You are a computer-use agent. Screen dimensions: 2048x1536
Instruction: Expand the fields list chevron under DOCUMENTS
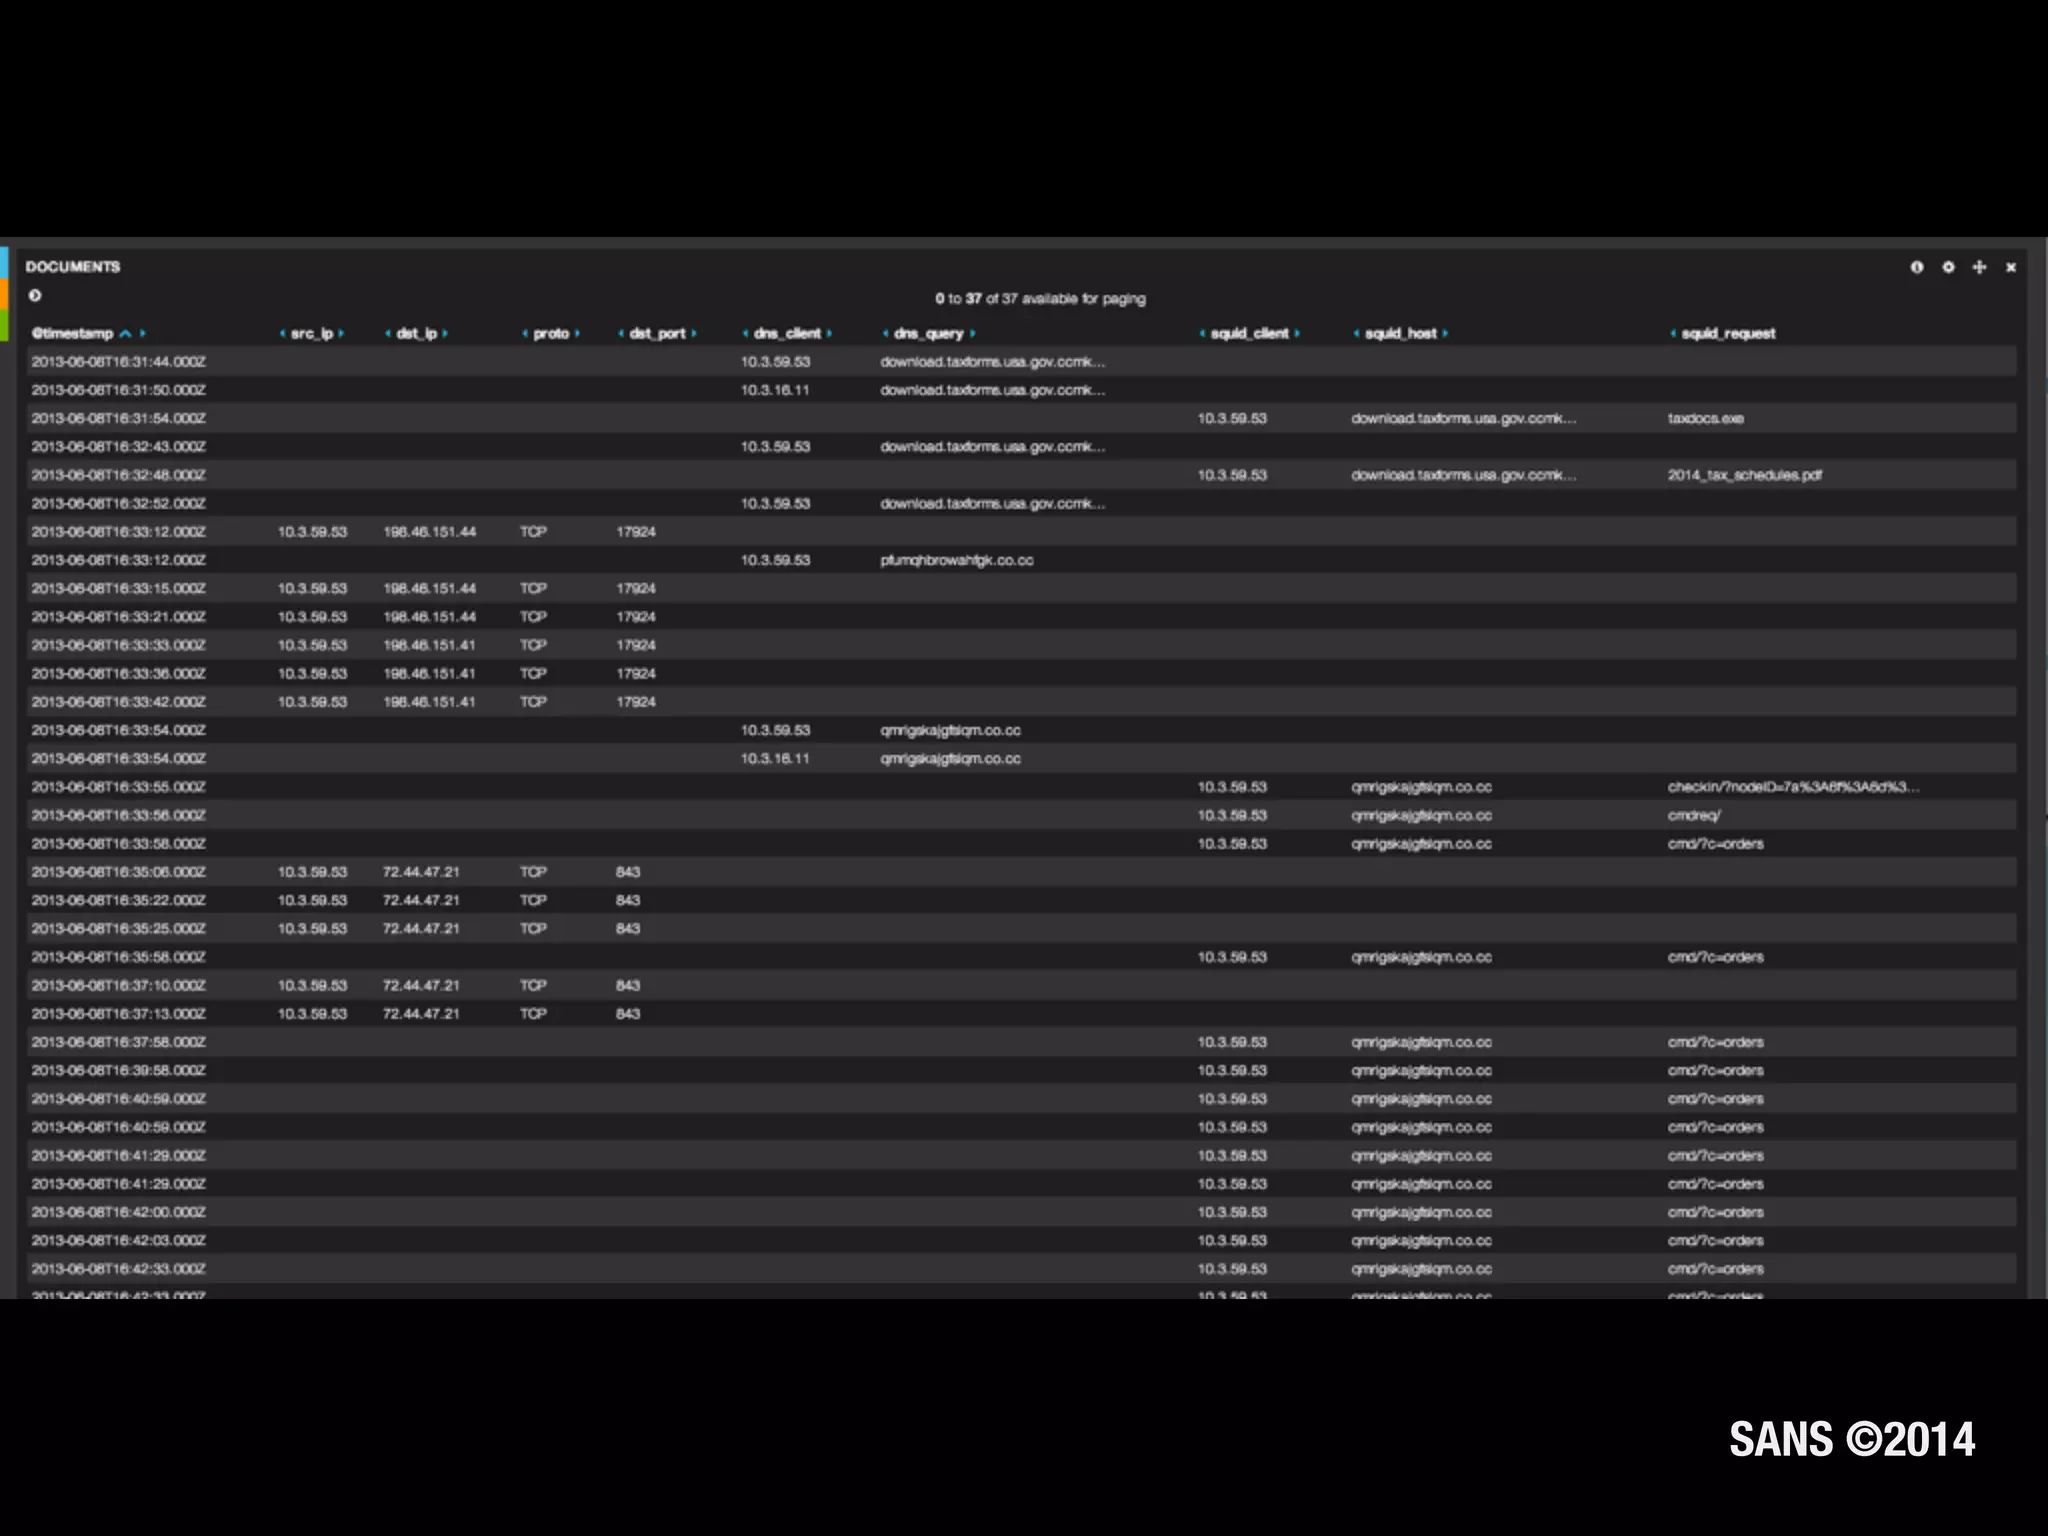click(x=35, y=295)
